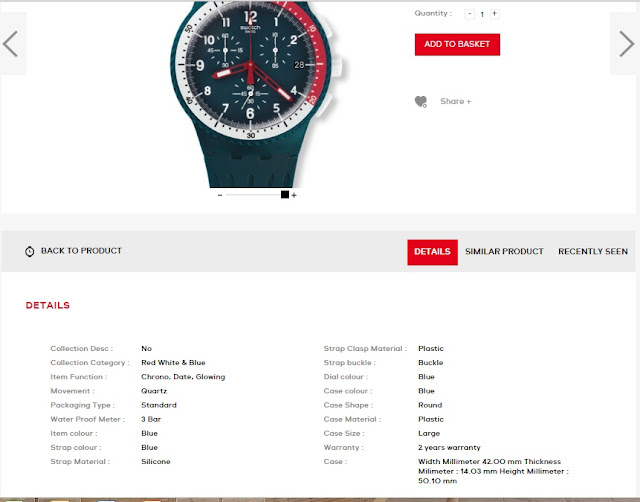Click the image zoom slider handle
The width and height of the screenshot is (640, 502).
point(285,195)
